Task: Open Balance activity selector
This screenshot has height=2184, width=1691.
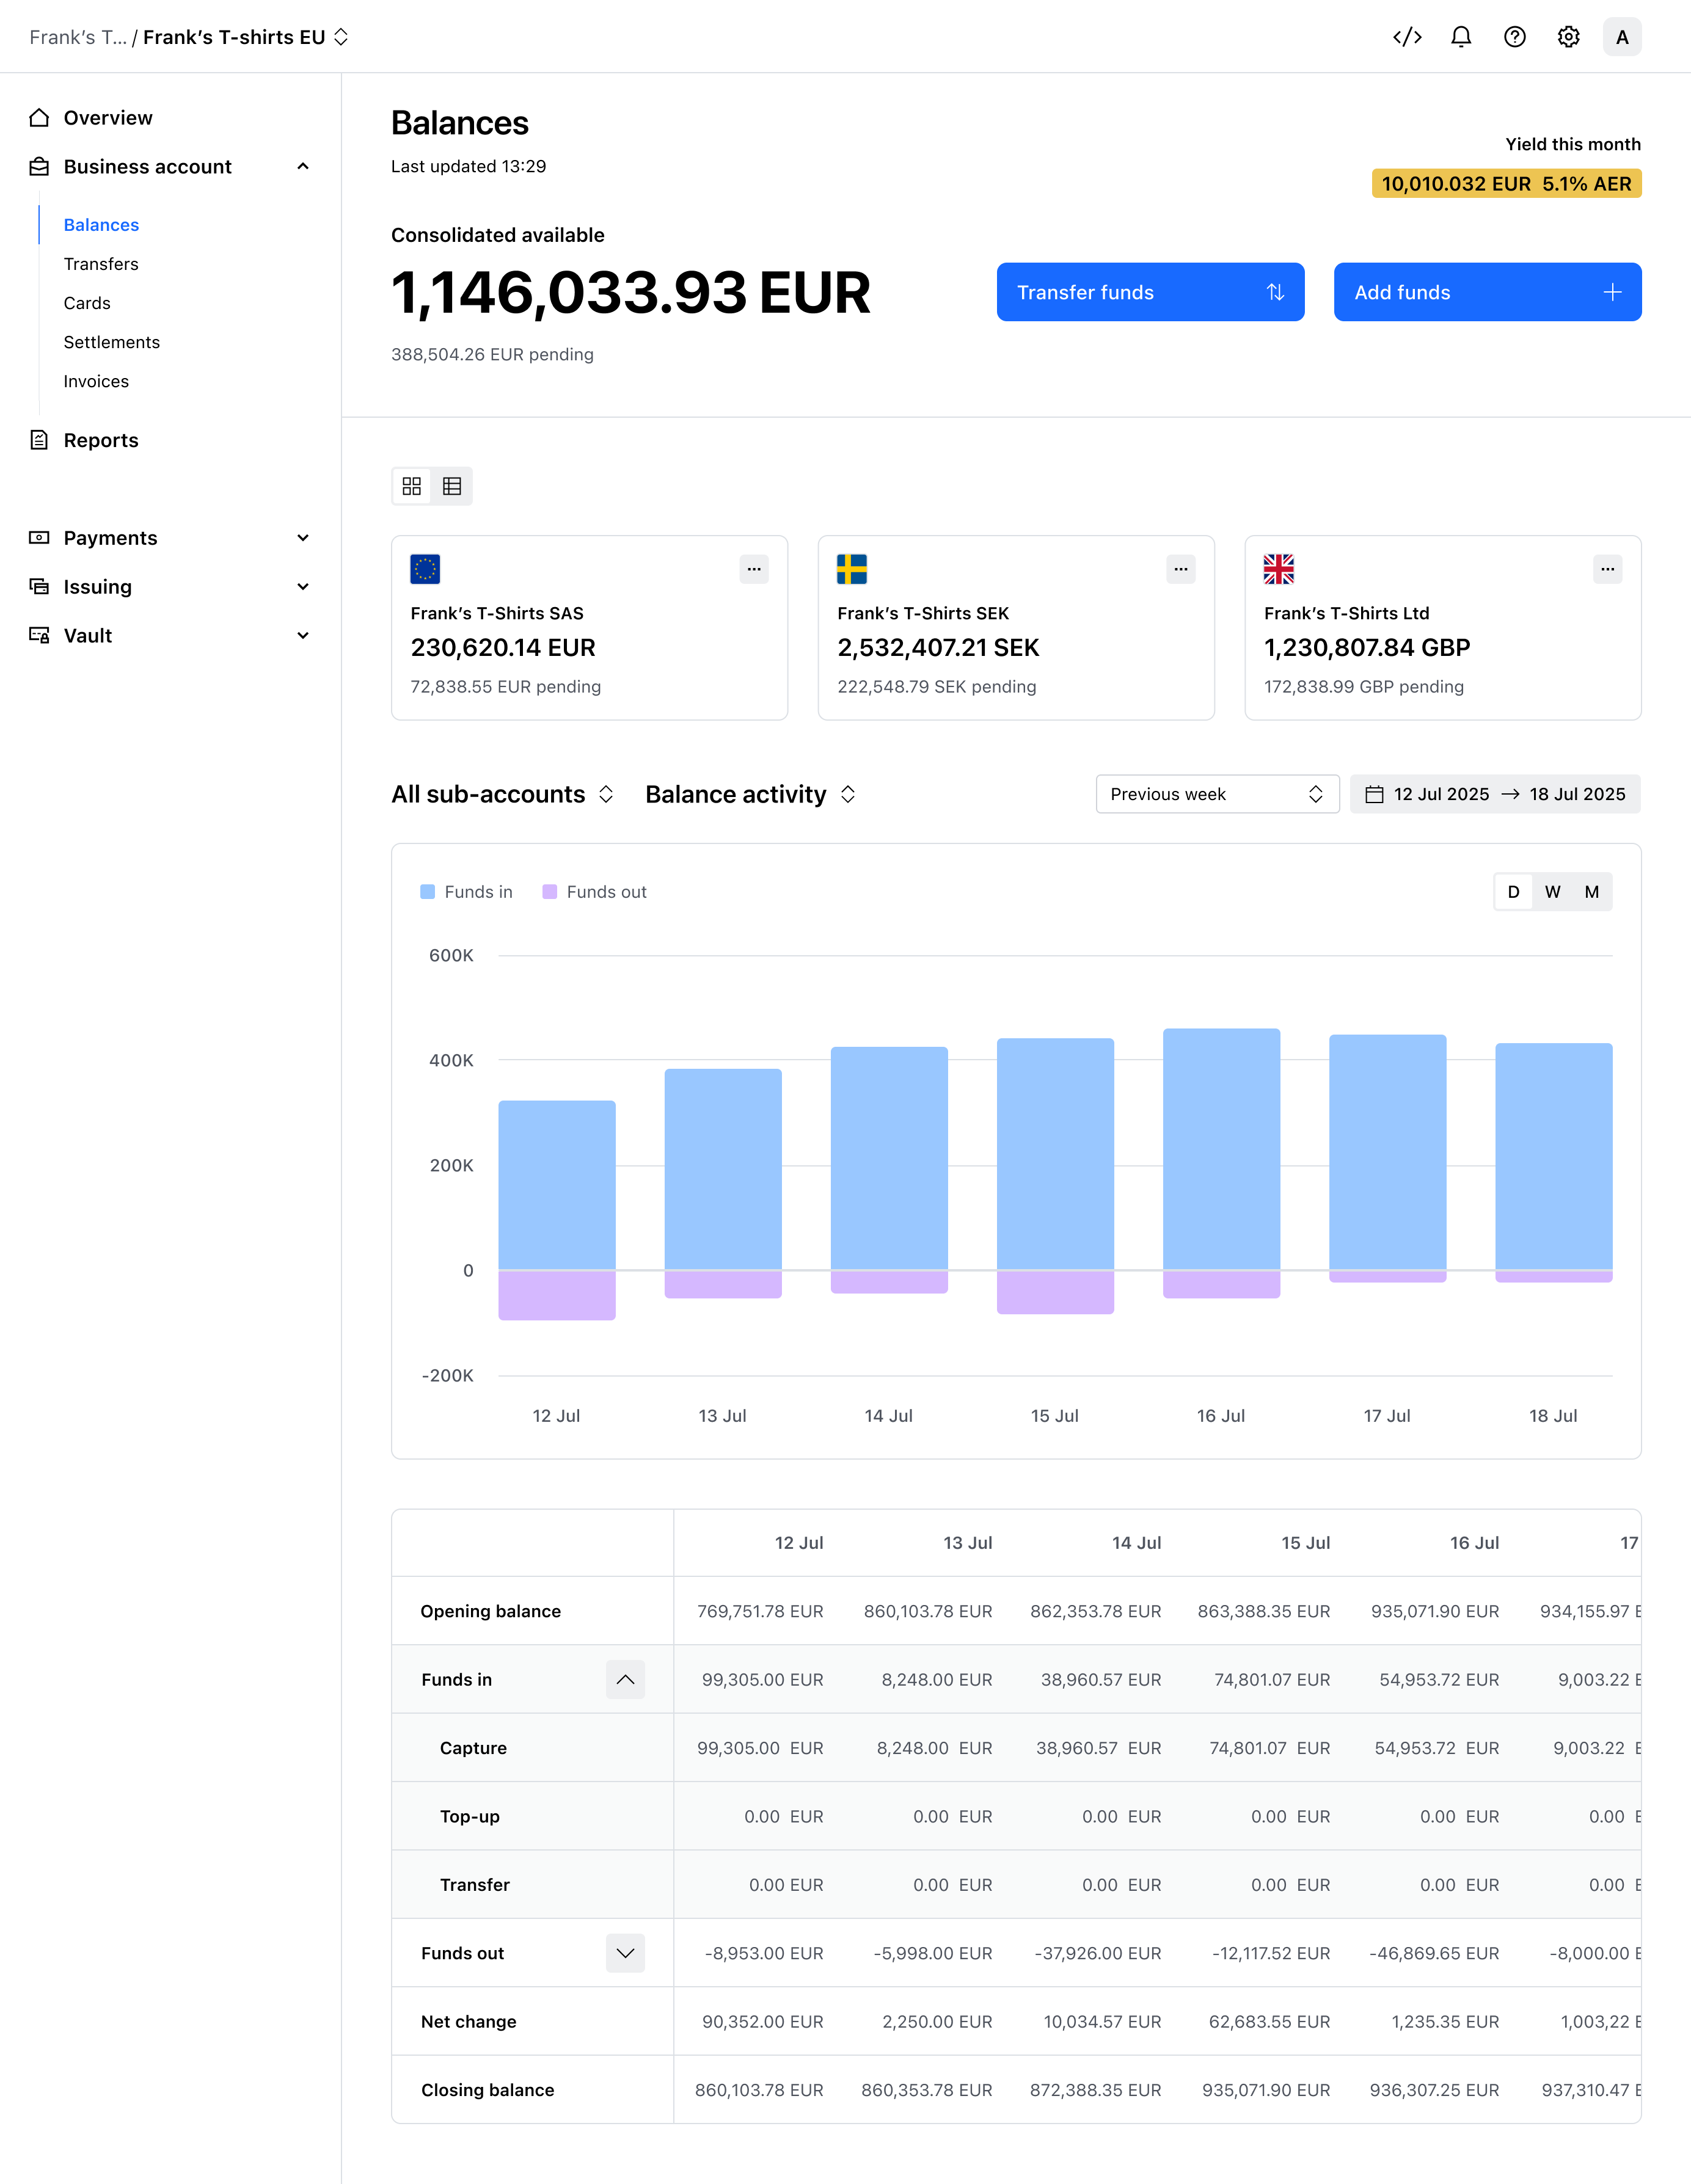Action: 751,794
